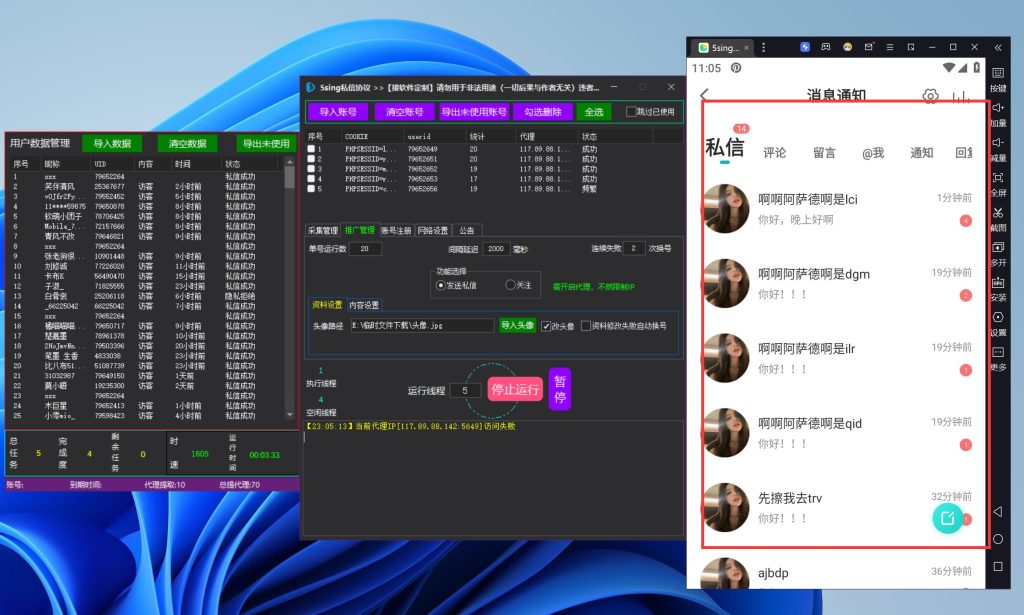Switch to the 网络设置 tab
The width and height of the screenshot is (1024, 615).
click(x=432, y=230)
